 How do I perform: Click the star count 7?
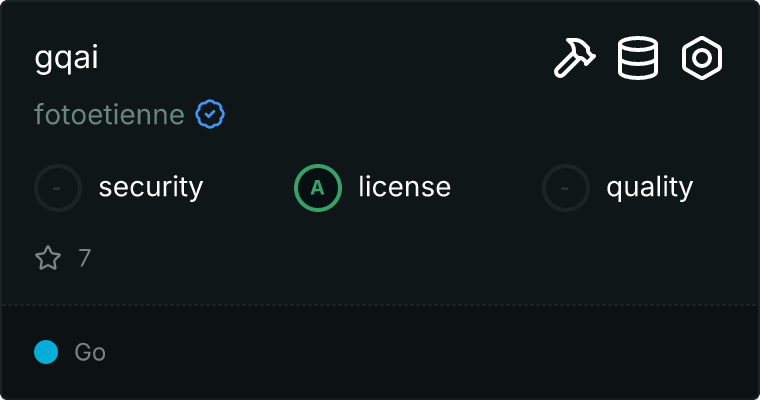(x=85, y=258)
